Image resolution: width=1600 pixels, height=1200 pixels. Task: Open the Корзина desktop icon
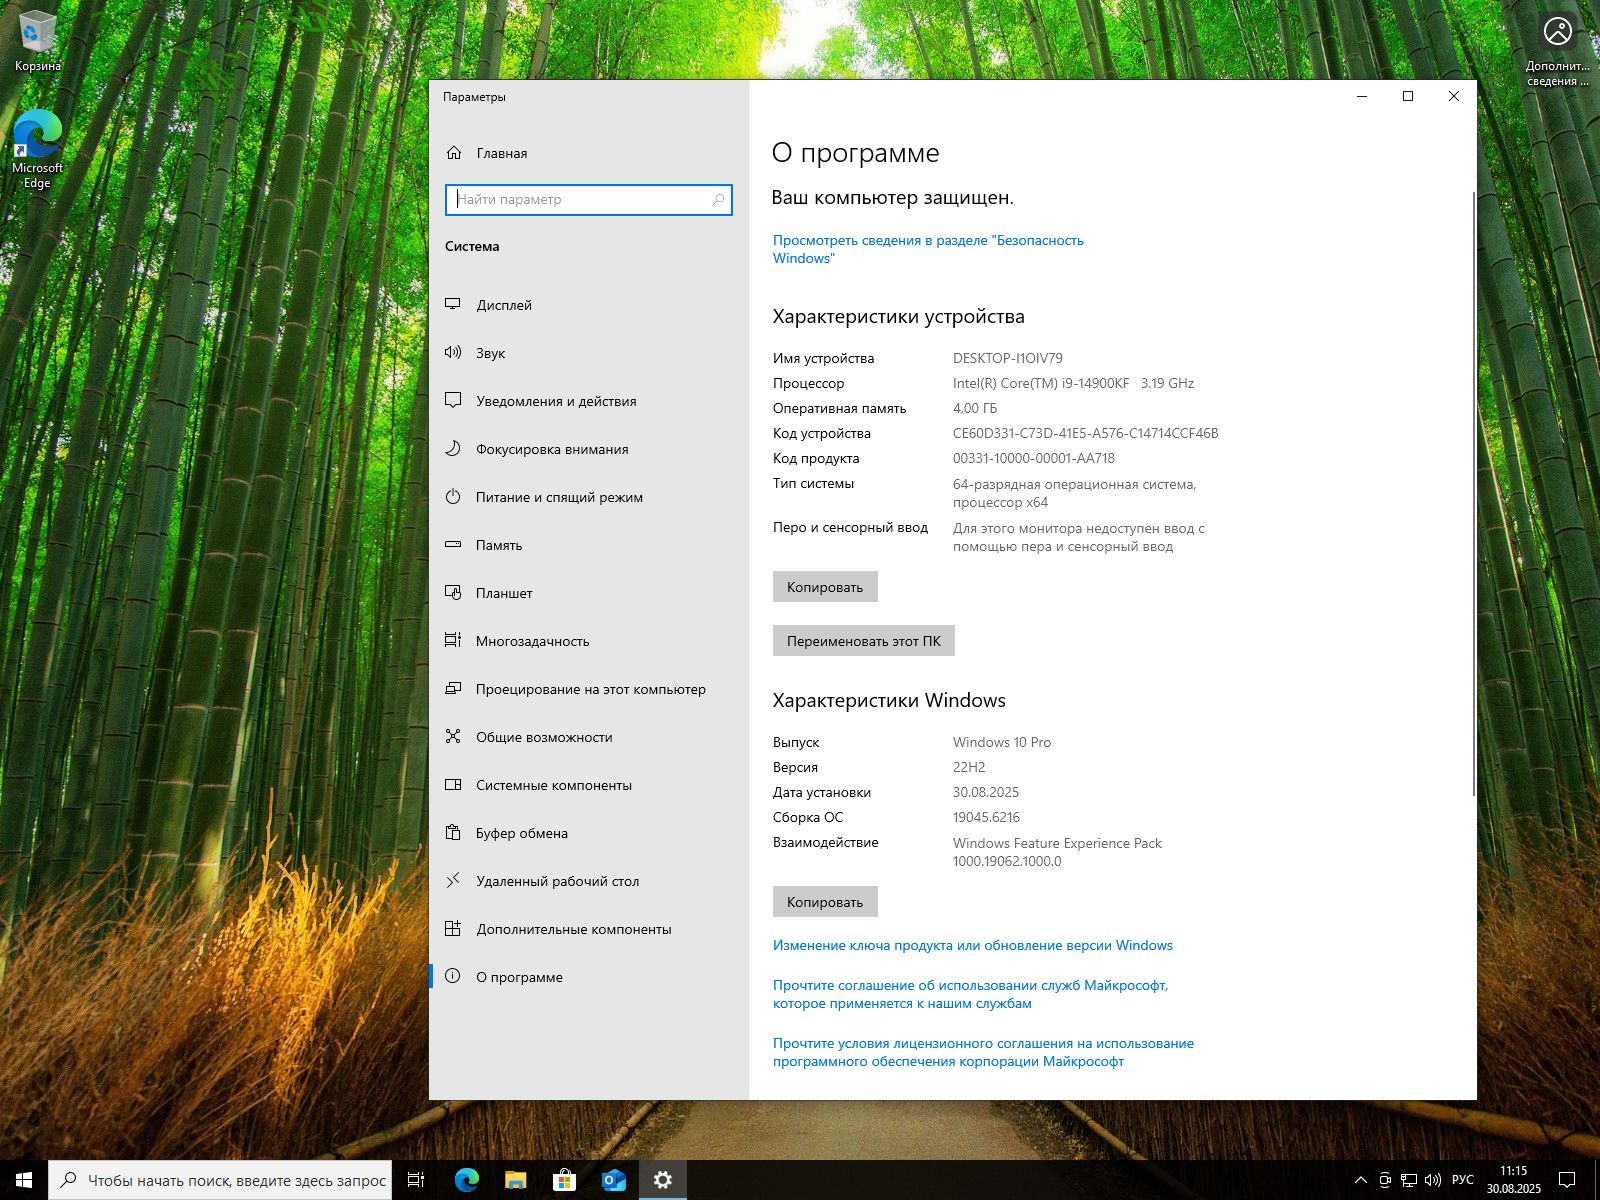38,42
